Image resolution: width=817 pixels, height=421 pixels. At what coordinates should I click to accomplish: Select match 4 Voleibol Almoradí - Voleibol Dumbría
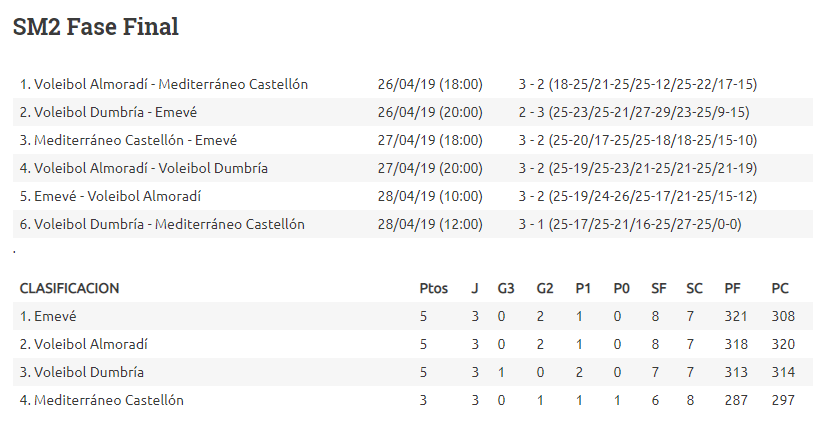tap(144, 168)
